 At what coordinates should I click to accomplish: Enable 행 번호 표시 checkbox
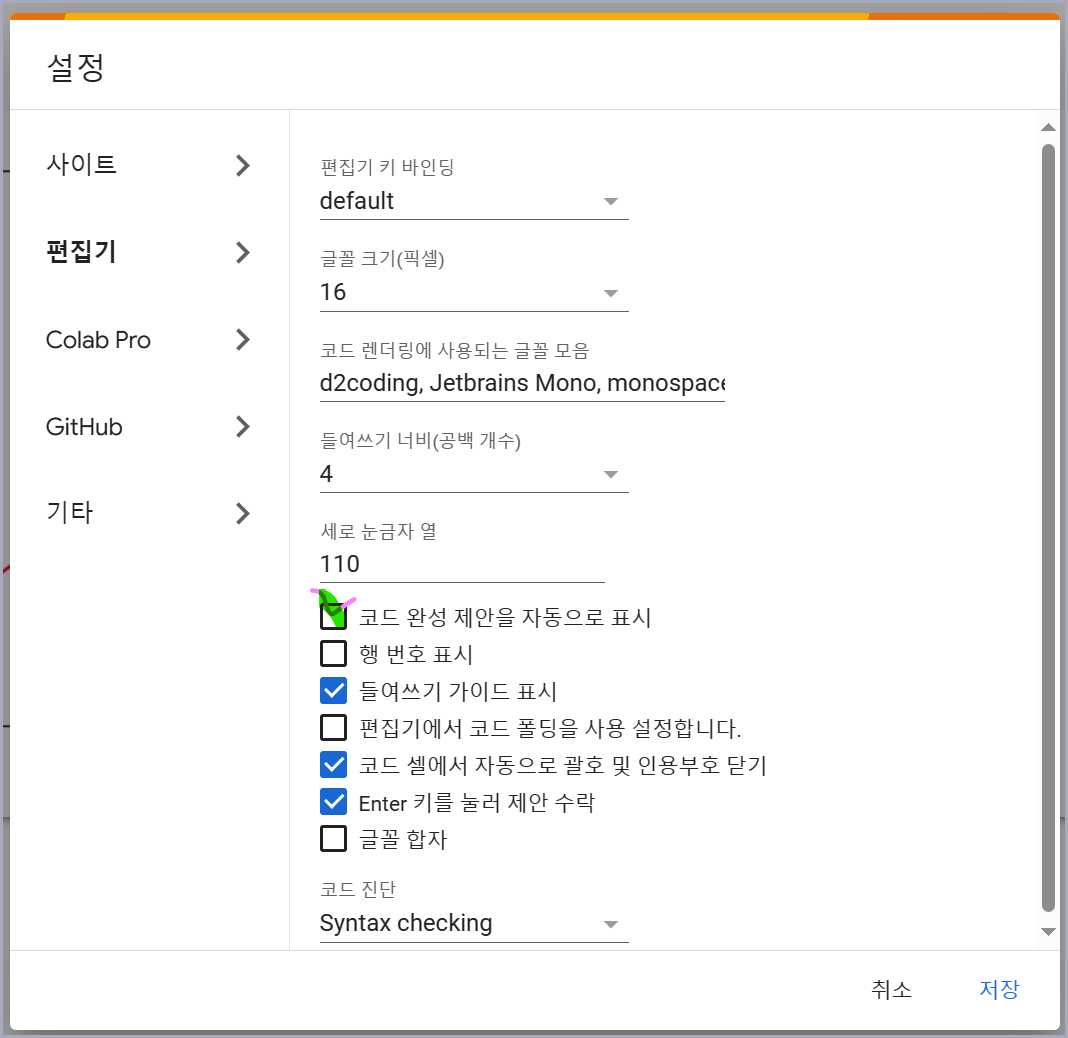[334, 654]
